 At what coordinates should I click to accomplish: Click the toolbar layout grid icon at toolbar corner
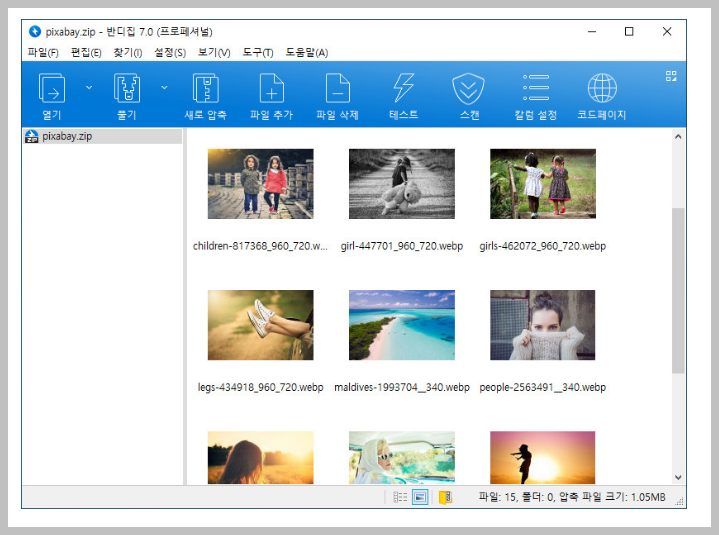coord(671,76)
